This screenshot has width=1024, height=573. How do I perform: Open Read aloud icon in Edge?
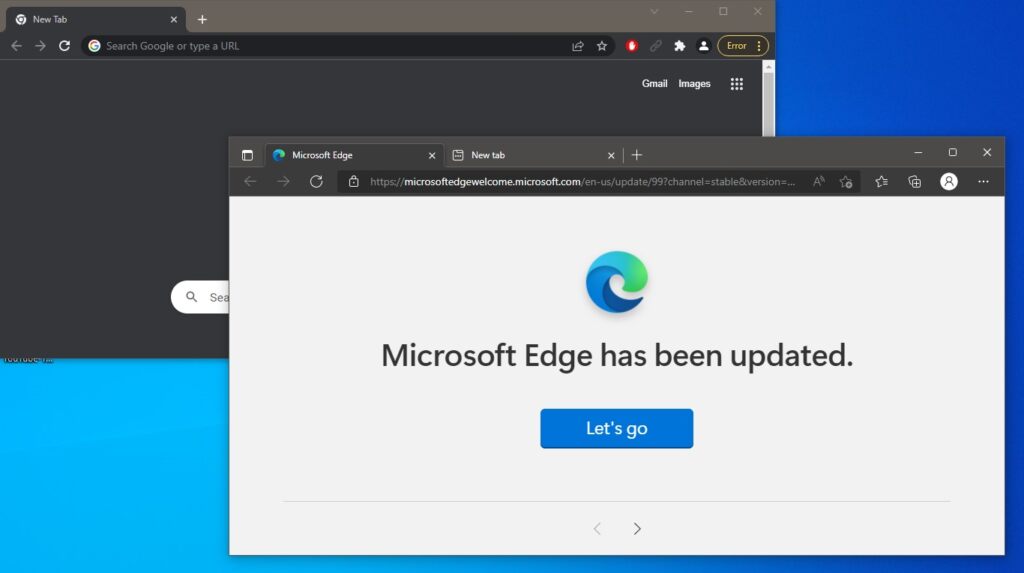(x=818, y=182)
